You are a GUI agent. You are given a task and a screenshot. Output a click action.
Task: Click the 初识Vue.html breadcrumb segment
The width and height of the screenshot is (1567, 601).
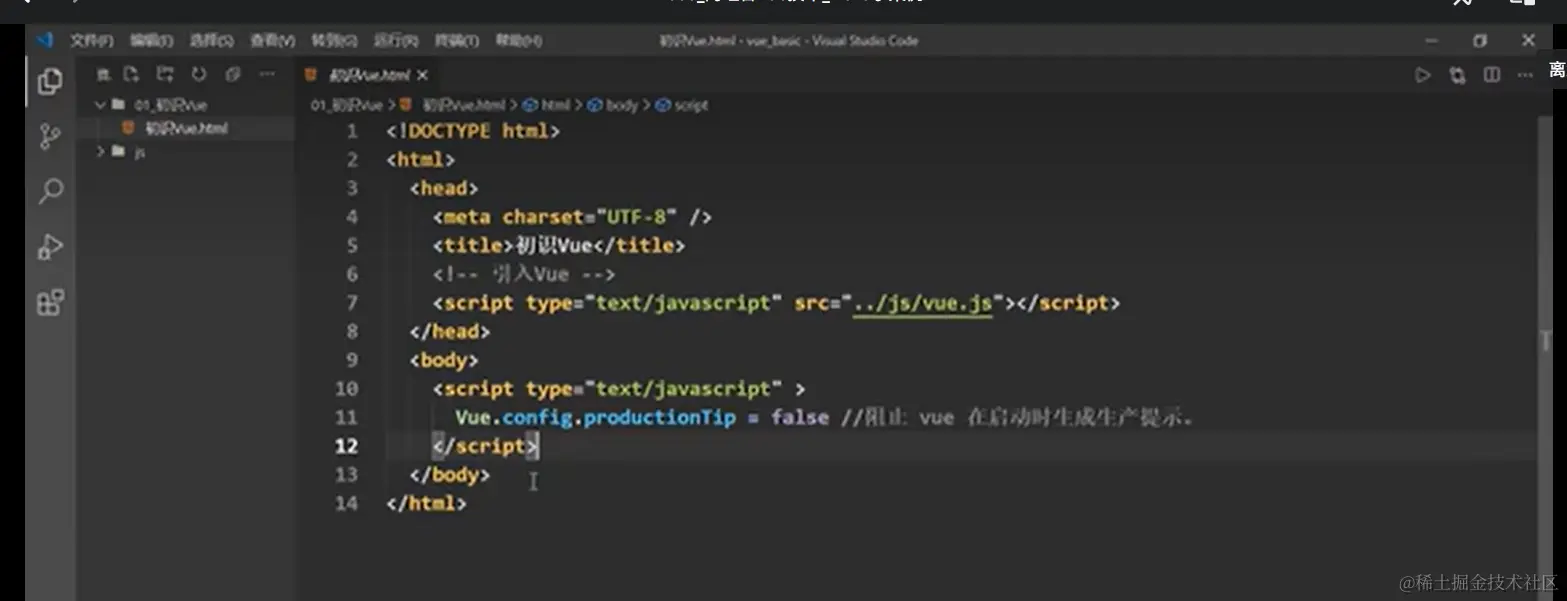[463, 105]
